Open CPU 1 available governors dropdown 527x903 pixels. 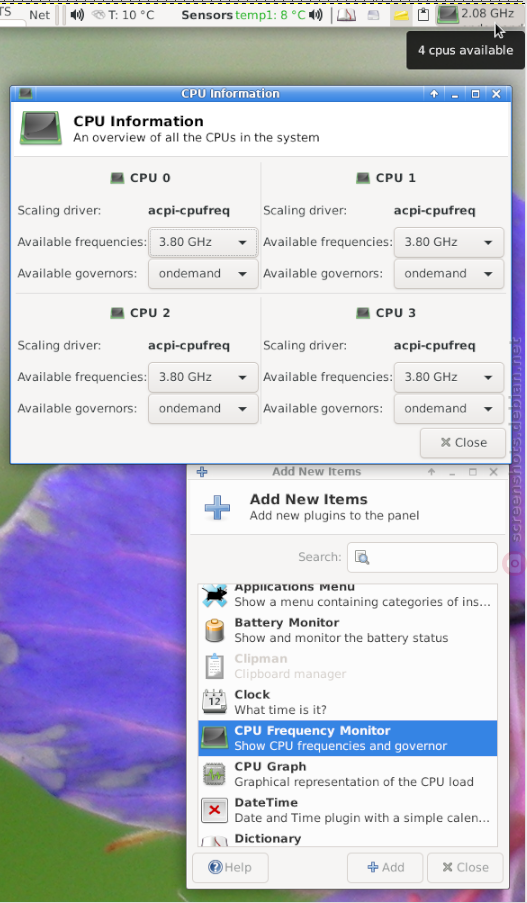(449, 274)
